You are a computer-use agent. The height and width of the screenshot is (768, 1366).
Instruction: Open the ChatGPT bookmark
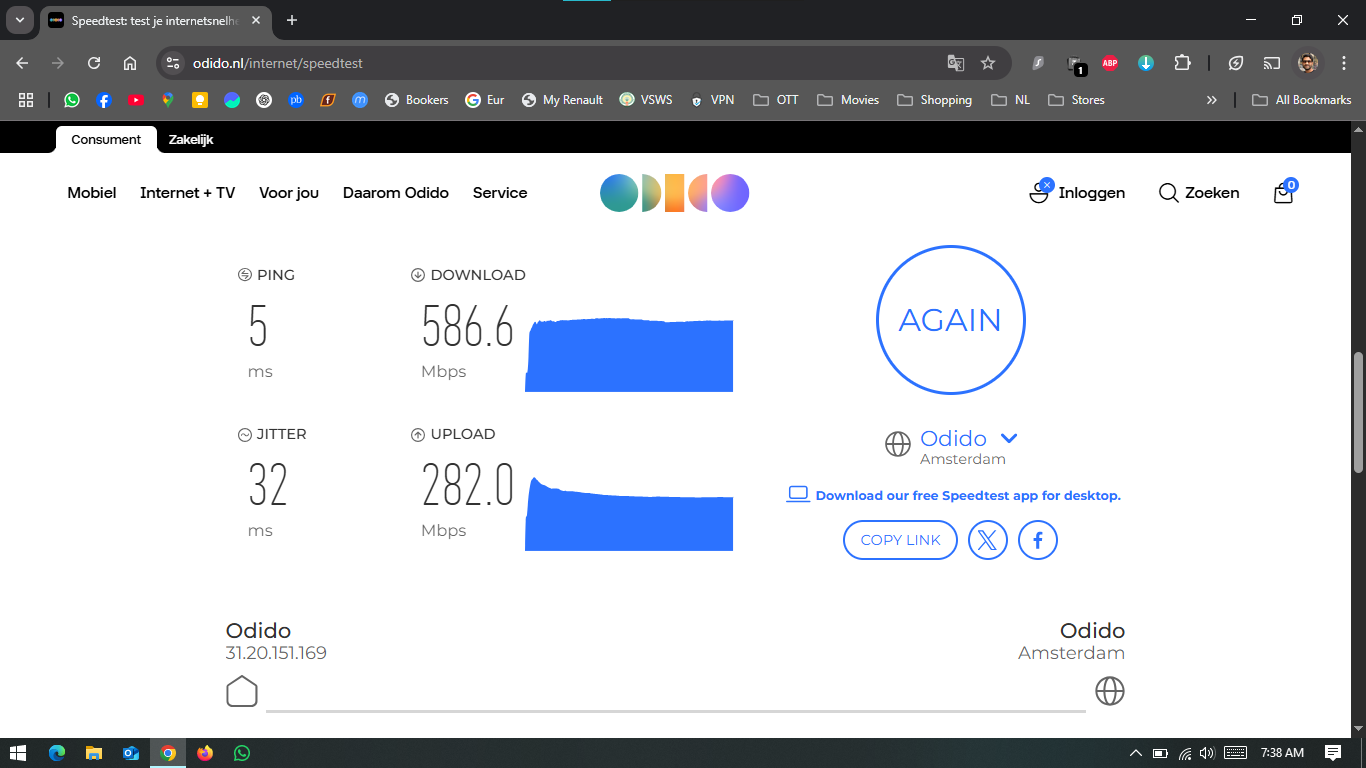point(264,100)
